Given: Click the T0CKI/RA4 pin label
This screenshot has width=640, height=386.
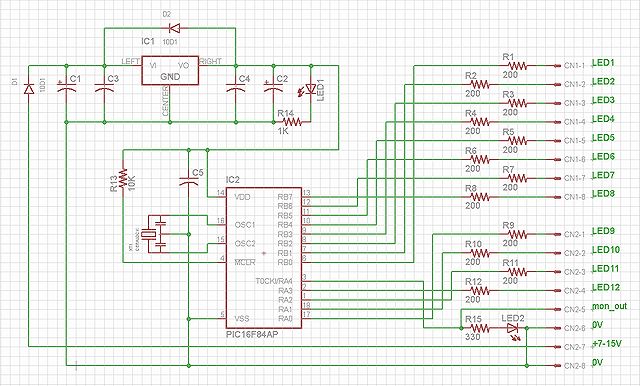Looking at the screenshot, I should pos(274,281).
